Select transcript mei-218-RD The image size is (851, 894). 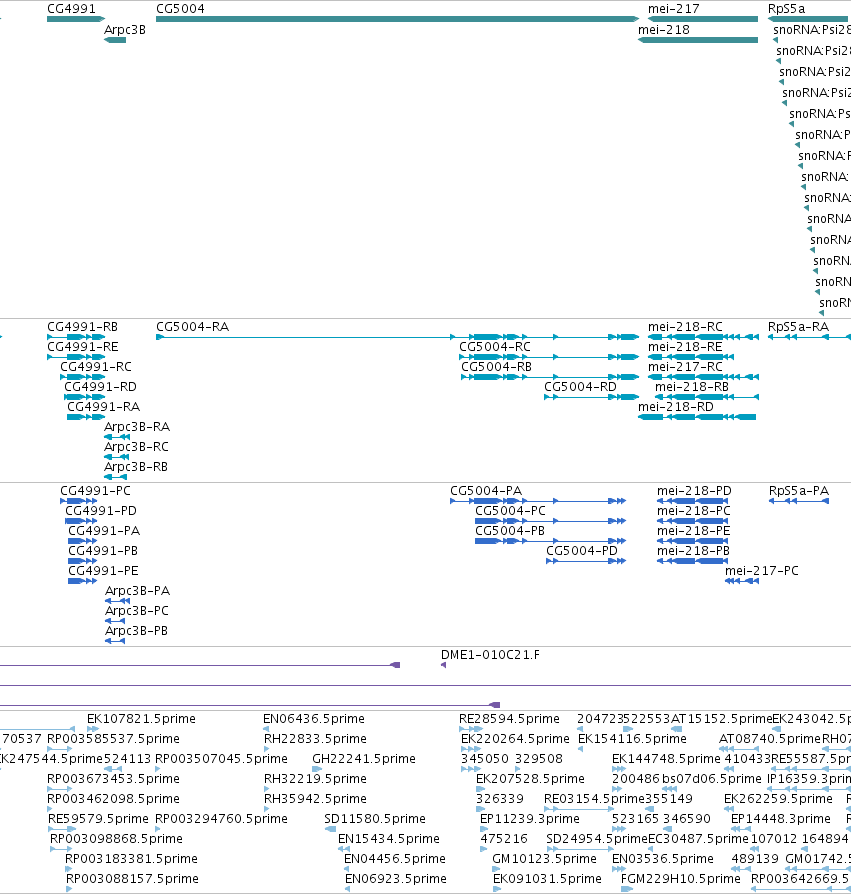click(676, 407)
